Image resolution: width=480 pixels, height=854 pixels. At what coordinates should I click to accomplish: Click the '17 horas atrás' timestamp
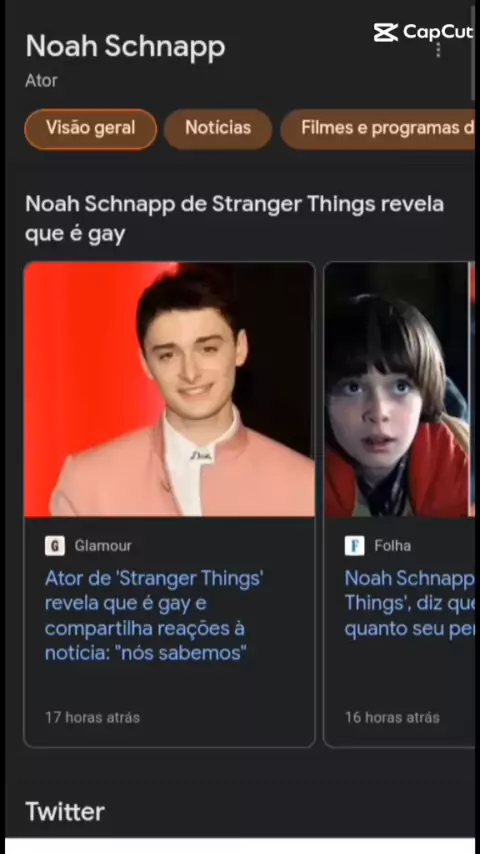tap(92, 717)
